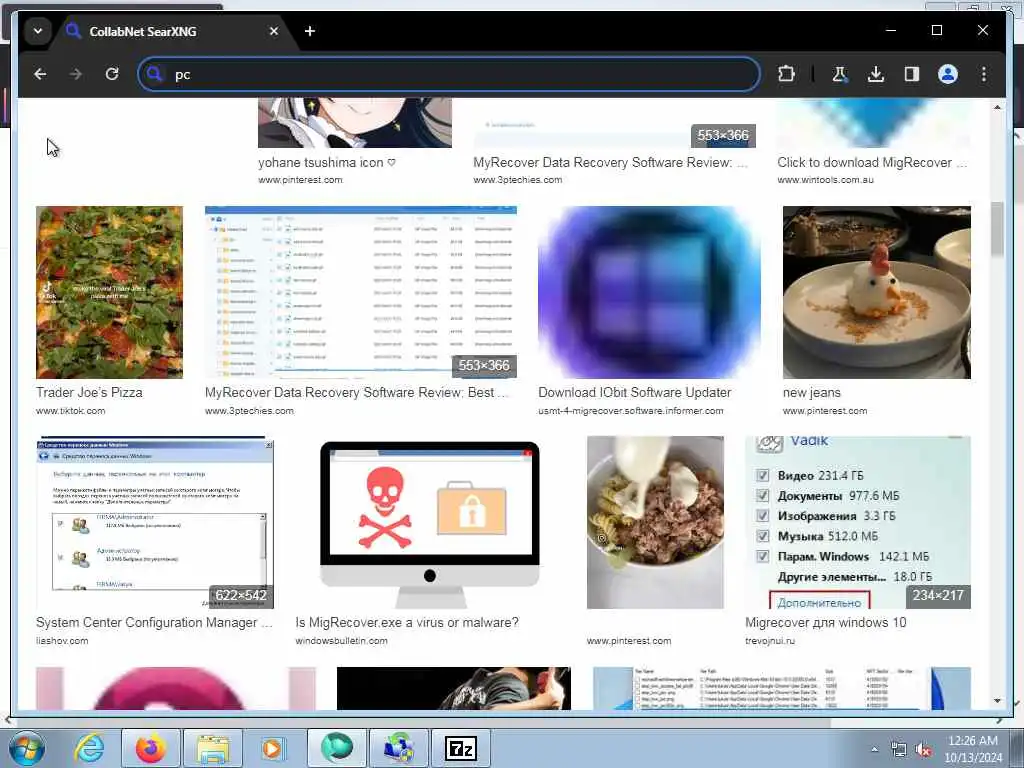The width and height of the screenshot is (1024, 768).
Task: Close the CollabNet SearXNG tab
Action: click(x=274, y=31)
